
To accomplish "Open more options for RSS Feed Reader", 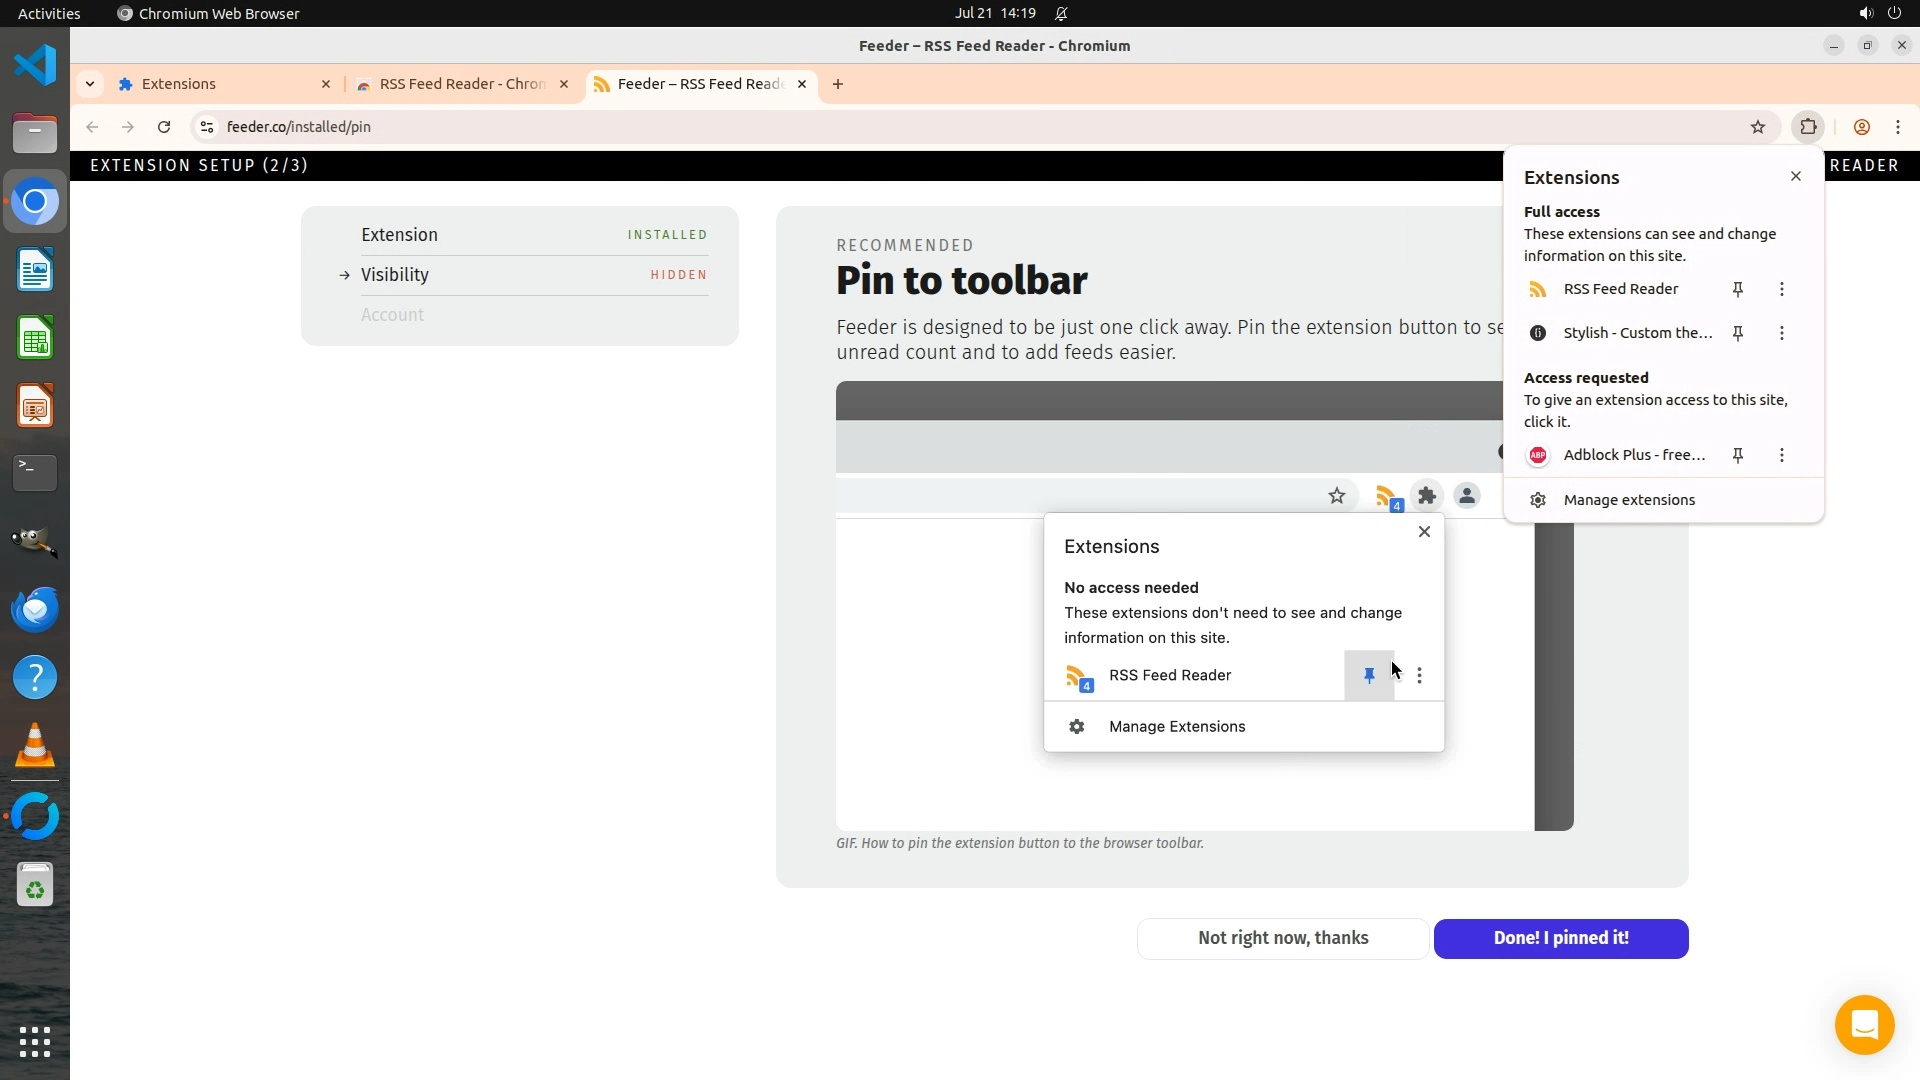I will tap(1782, 289).
